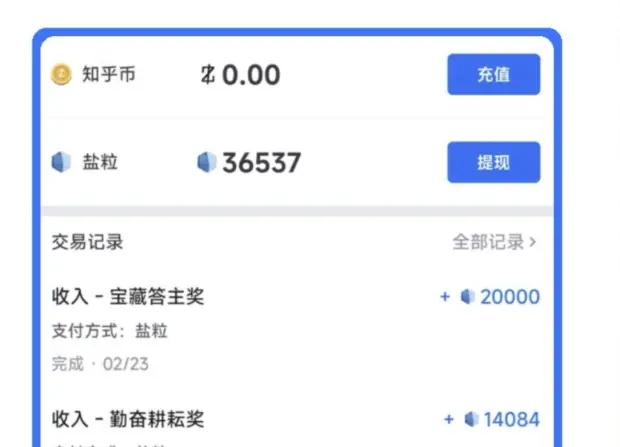Click the gold 知乎币 coin icon
This screenshot has width=620, height=447.
tap(62, 75)
